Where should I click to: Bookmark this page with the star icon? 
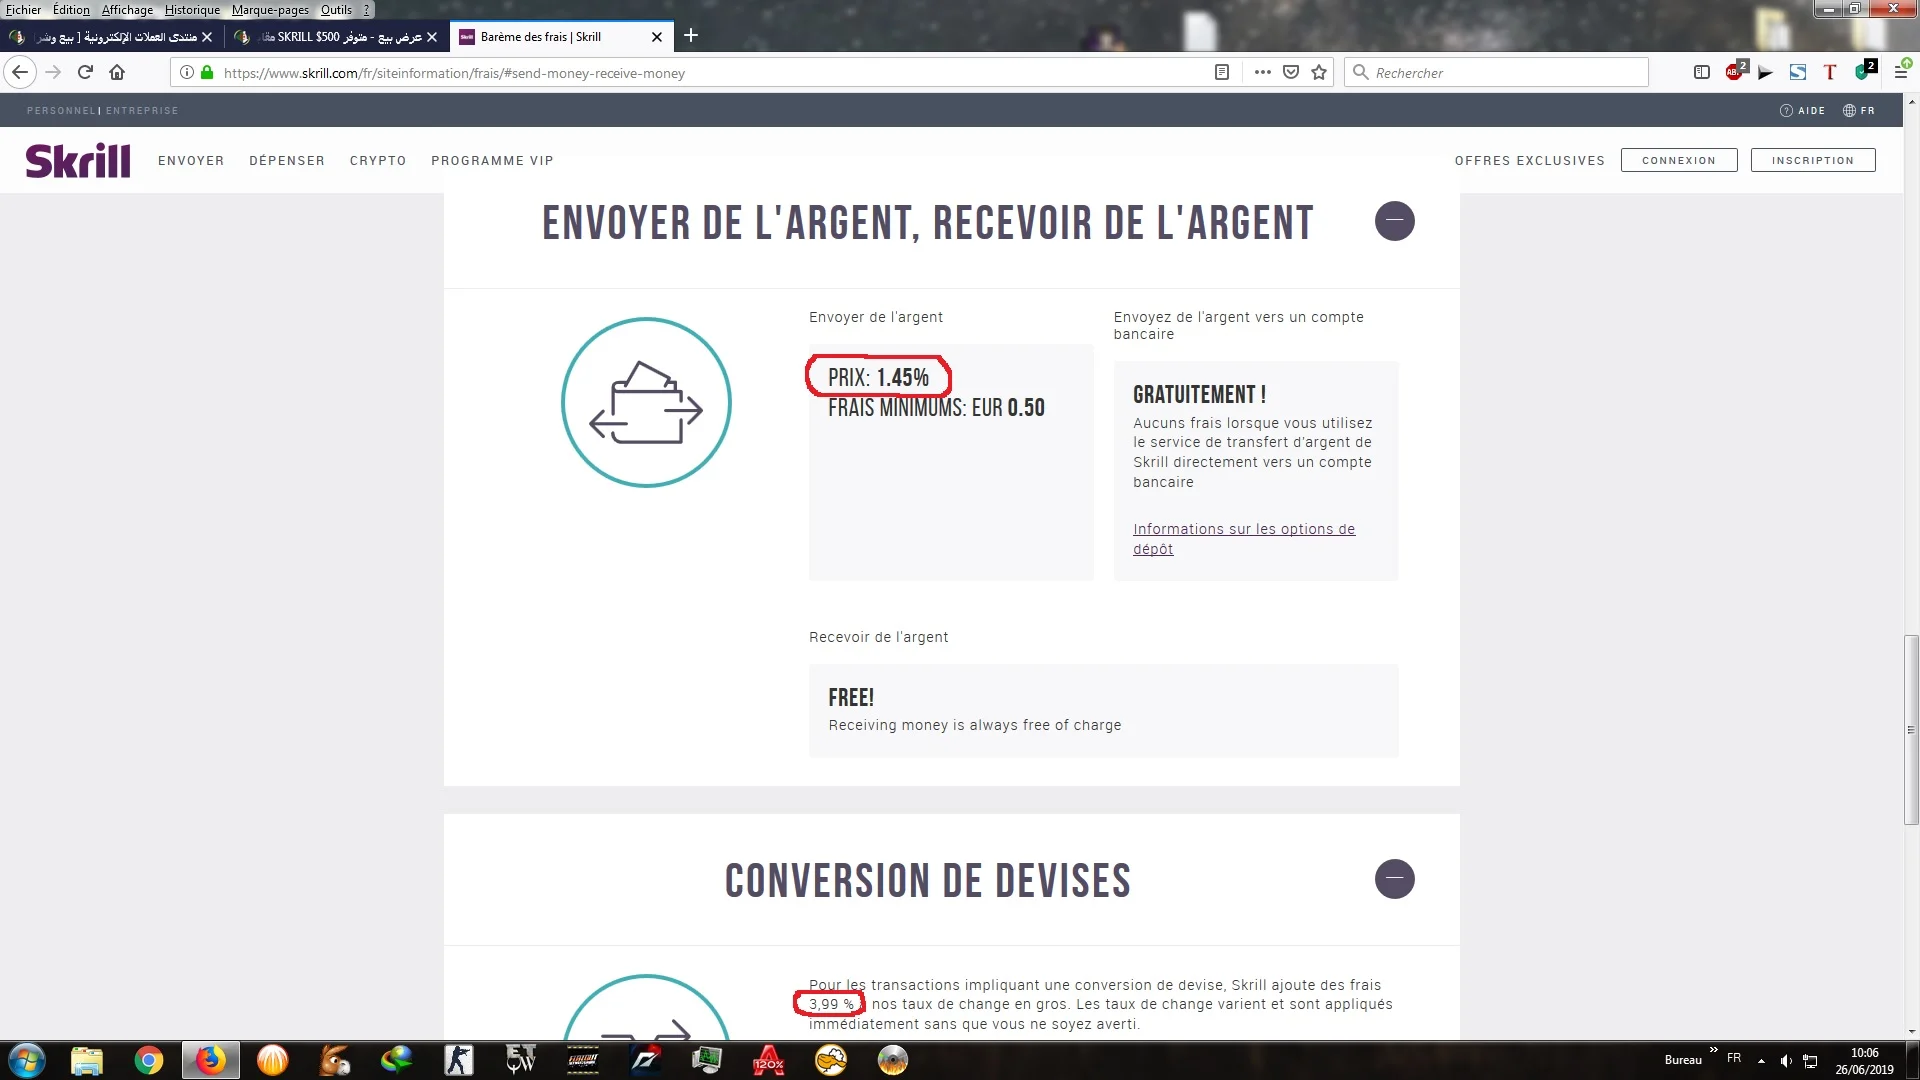(x=1319, y=72)
